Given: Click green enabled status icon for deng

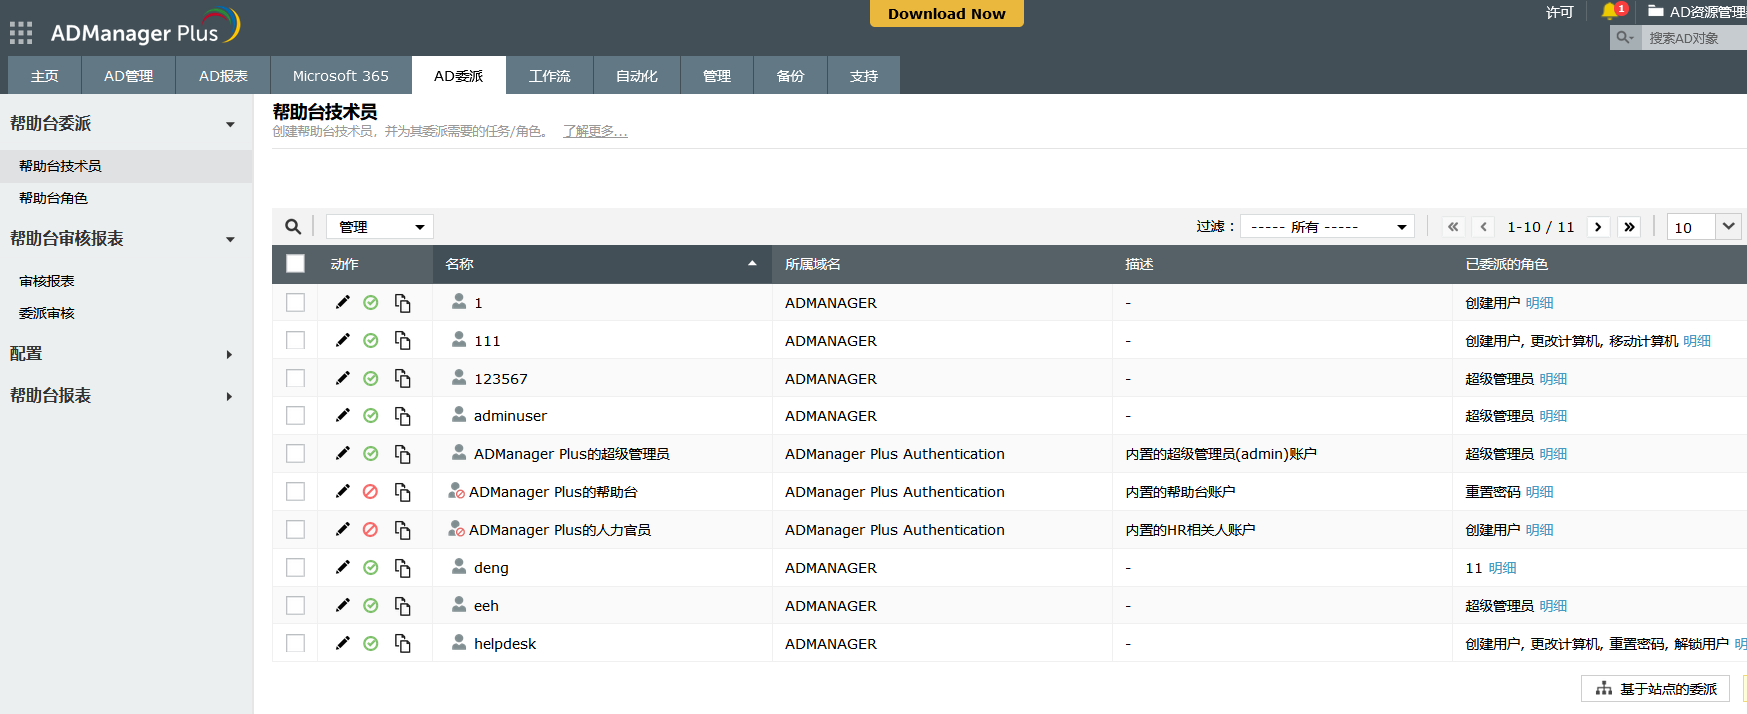Looking at the screenshot, I should pos(371,567).
